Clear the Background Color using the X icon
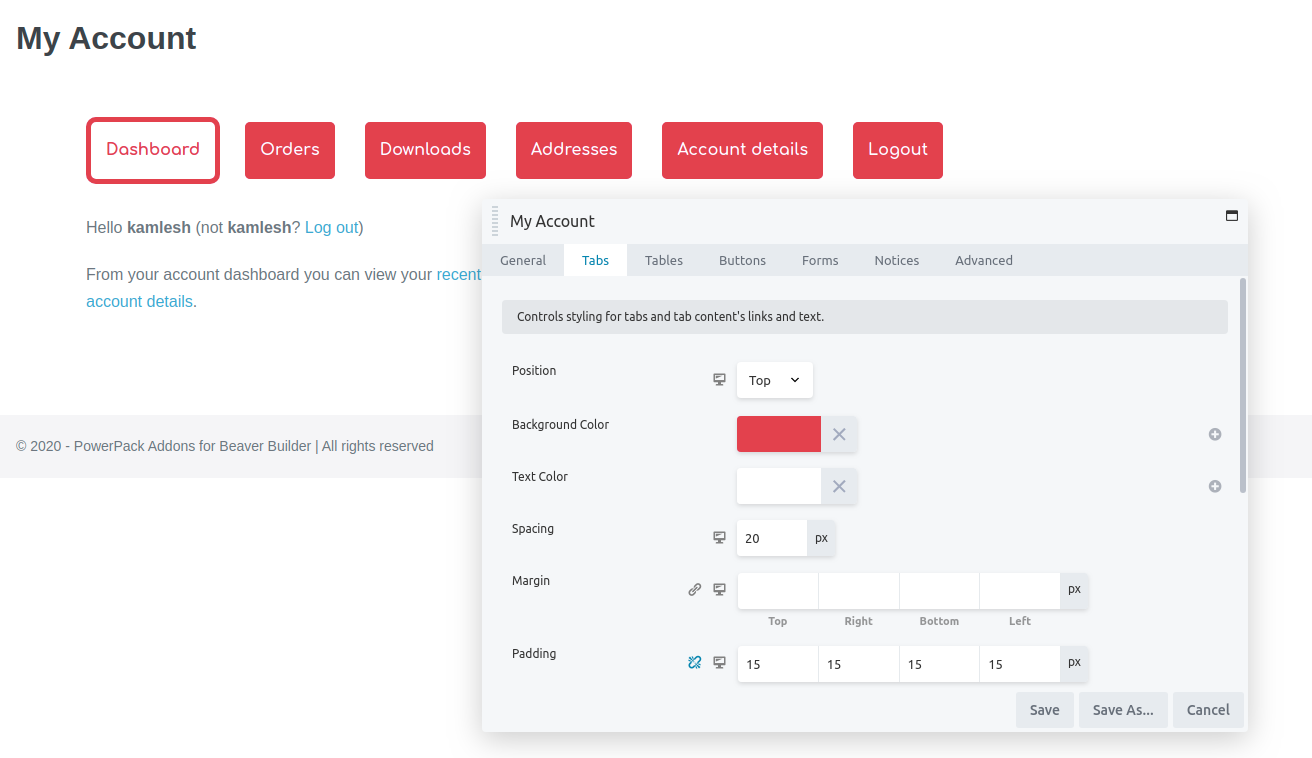The width and height of the screenshot is (1312, 758). pos(838,433)
